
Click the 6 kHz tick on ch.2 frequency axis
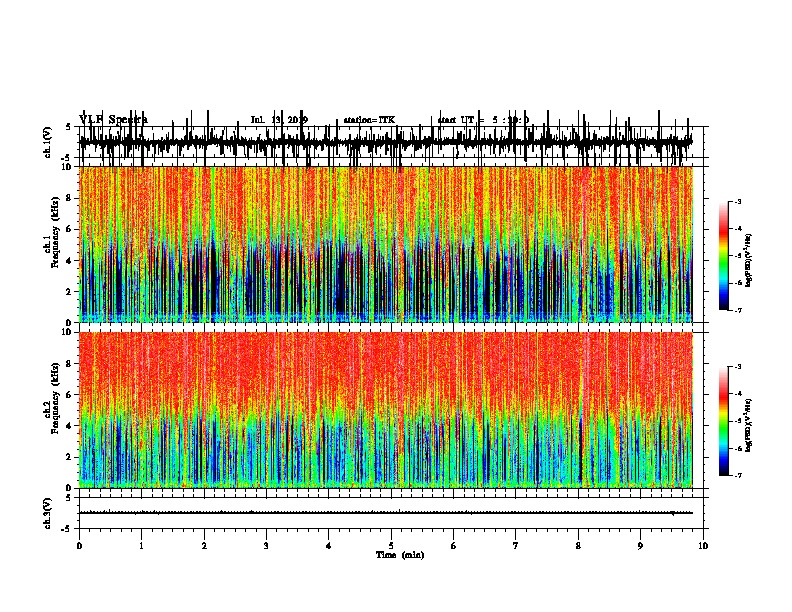(70, 395)
